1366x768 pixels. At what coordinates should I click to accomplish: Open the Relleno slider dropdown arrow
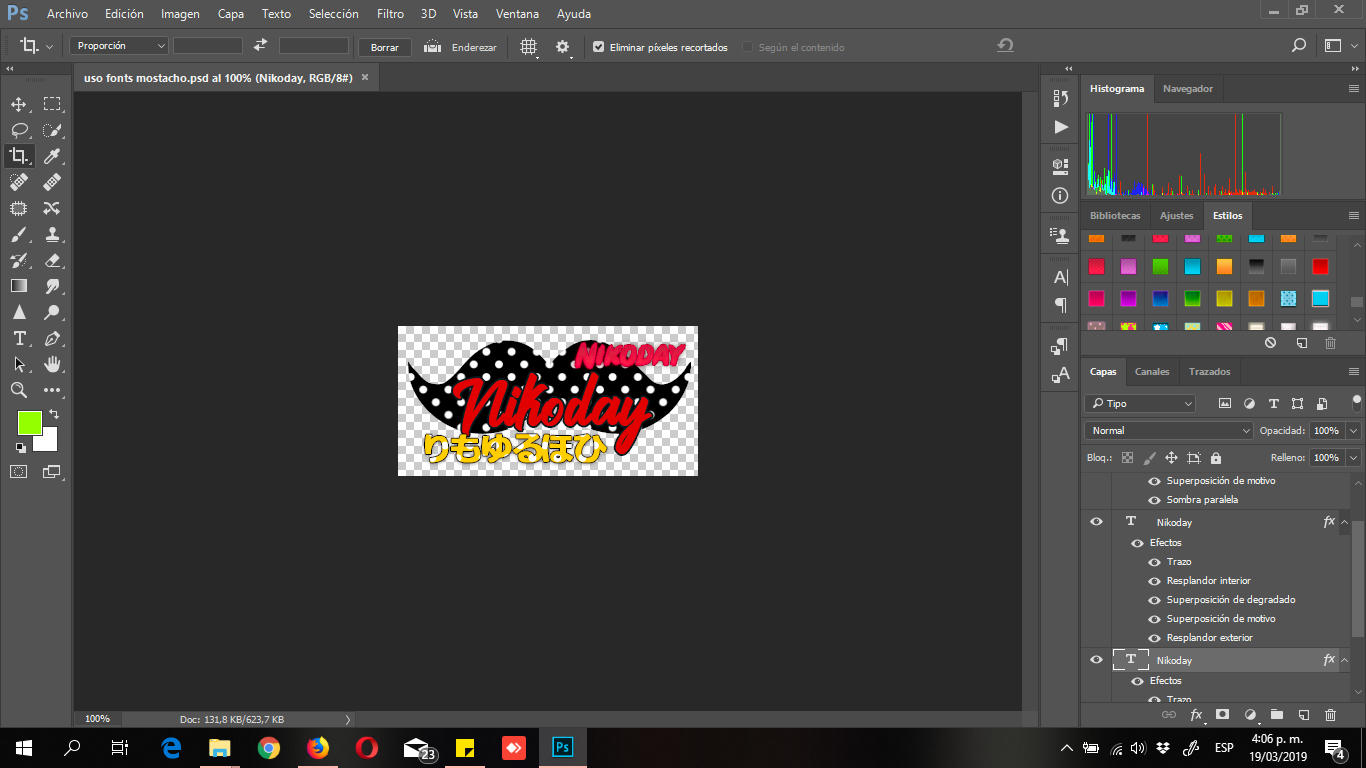click(x=1353, y=458)
